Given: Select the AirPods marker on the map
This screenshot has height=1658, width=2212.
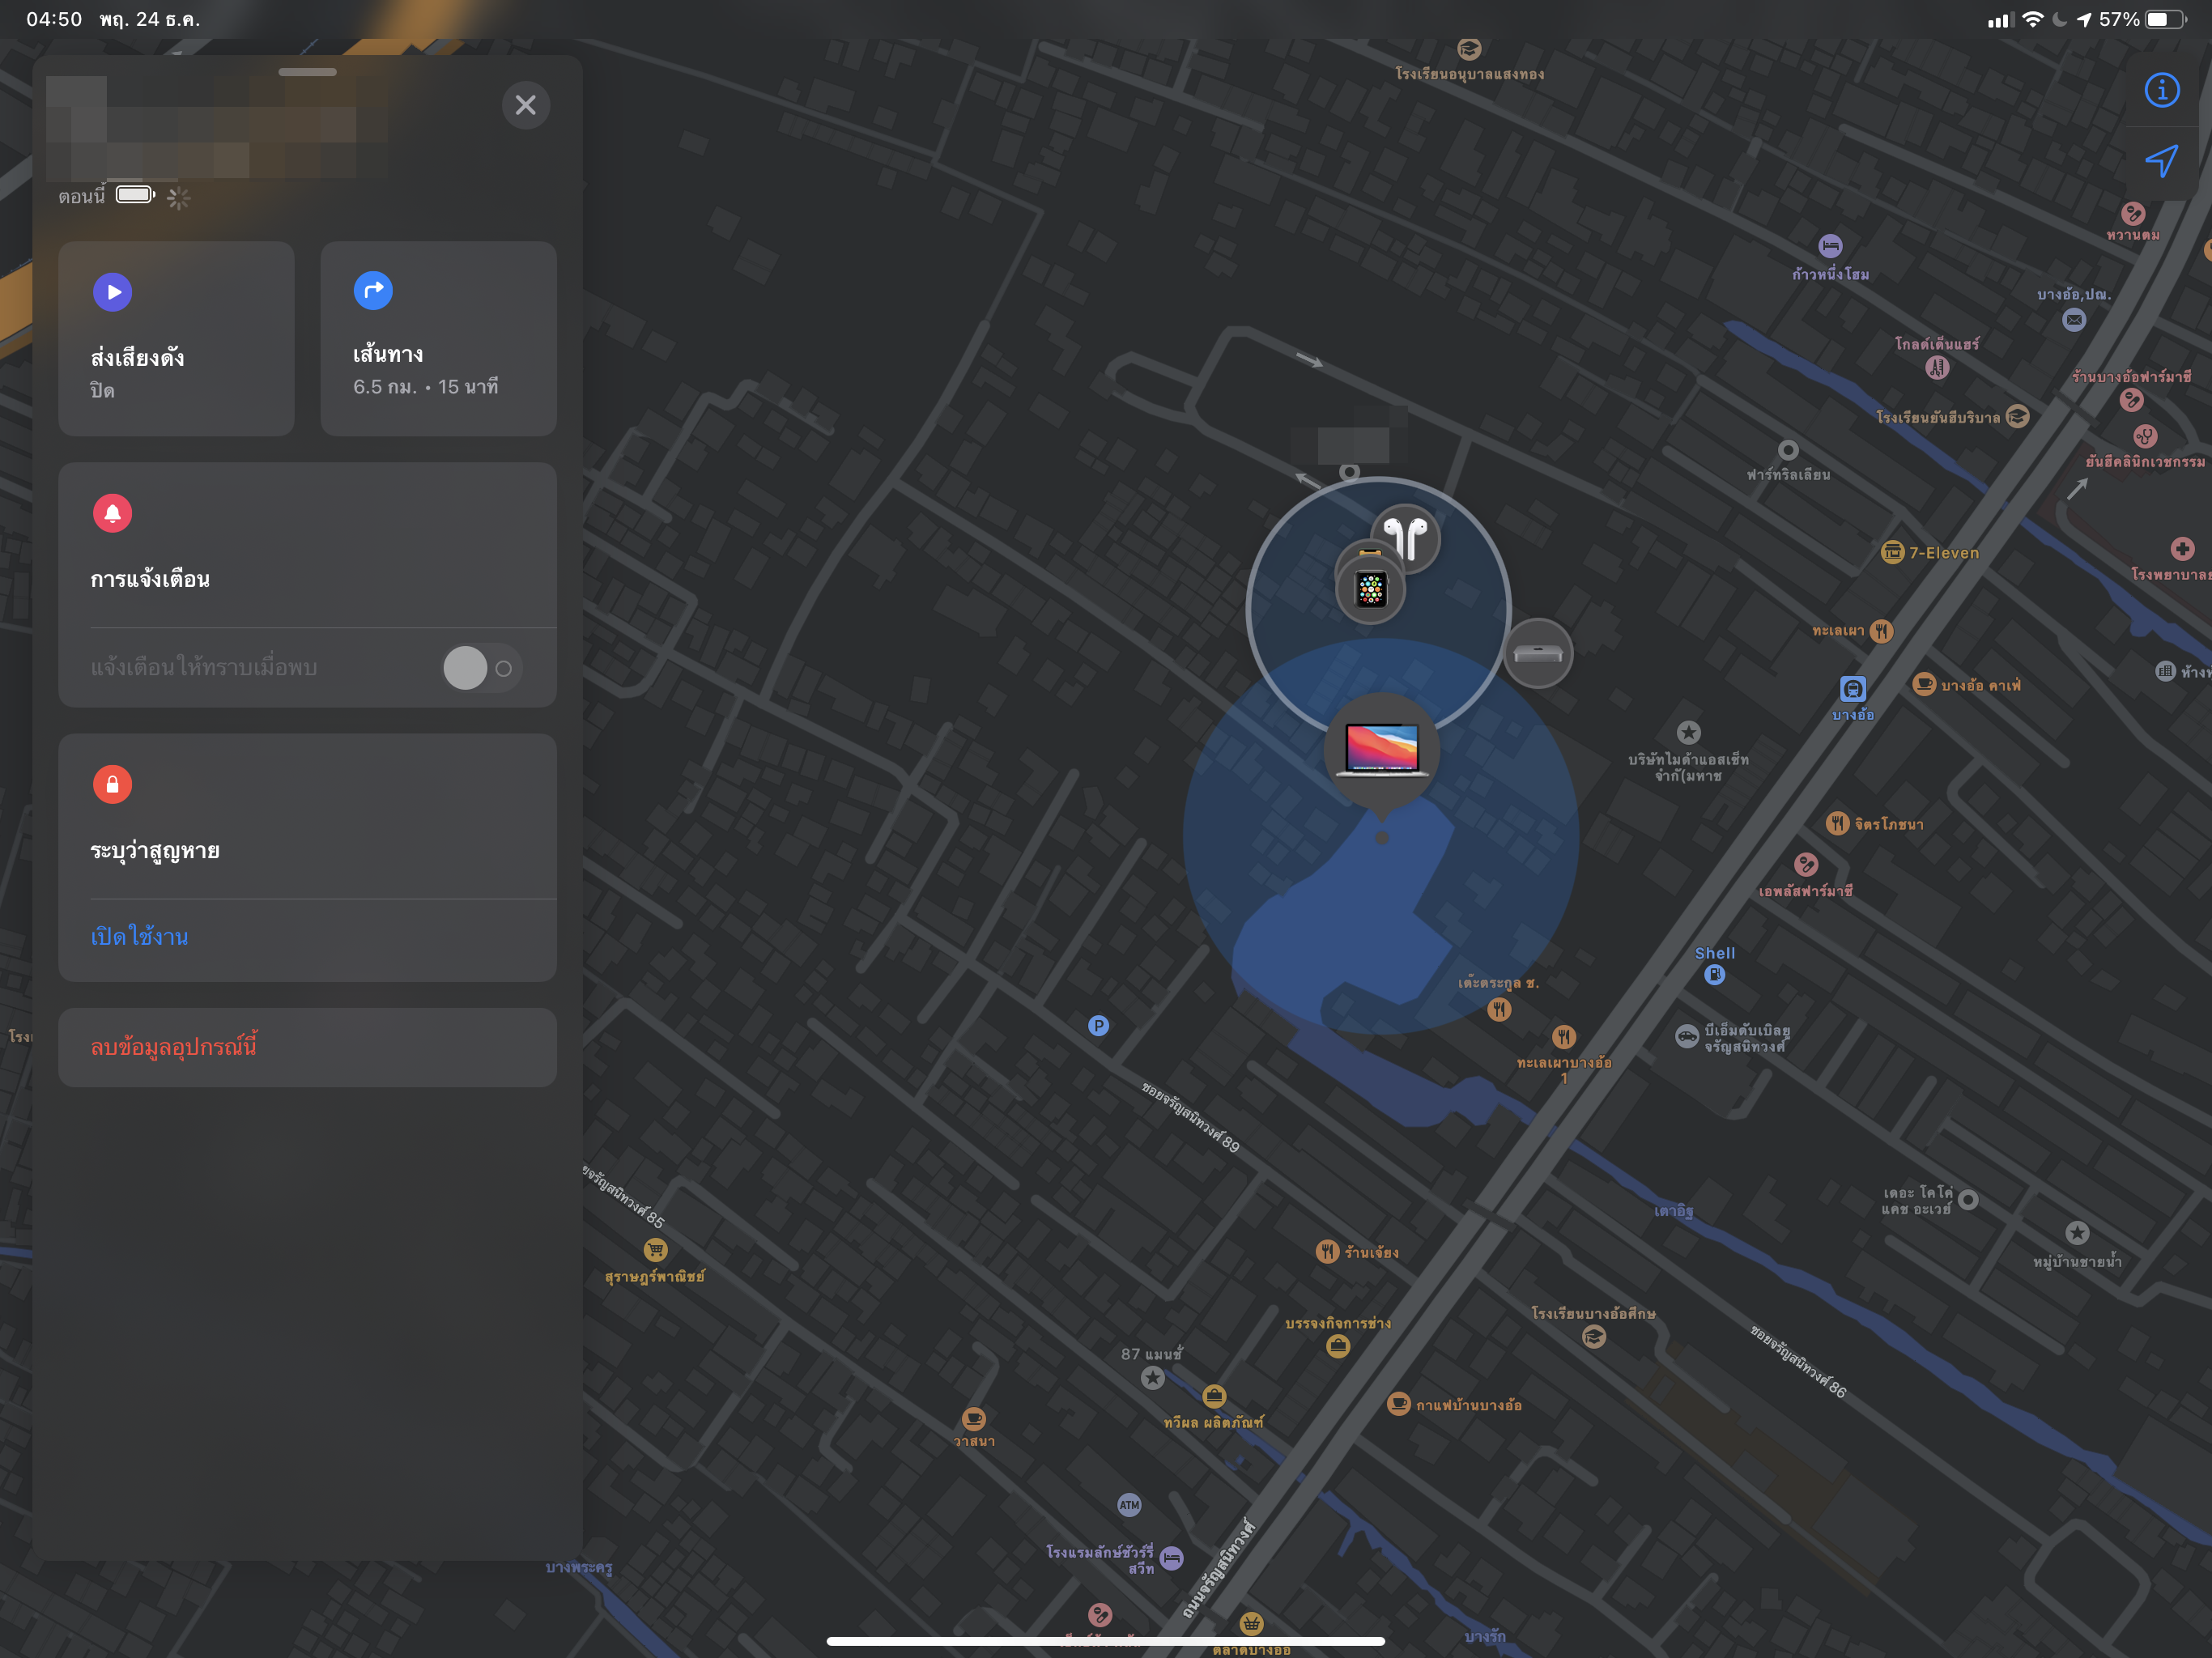Looking at the screenshot, I should (x=1406, y=538).
